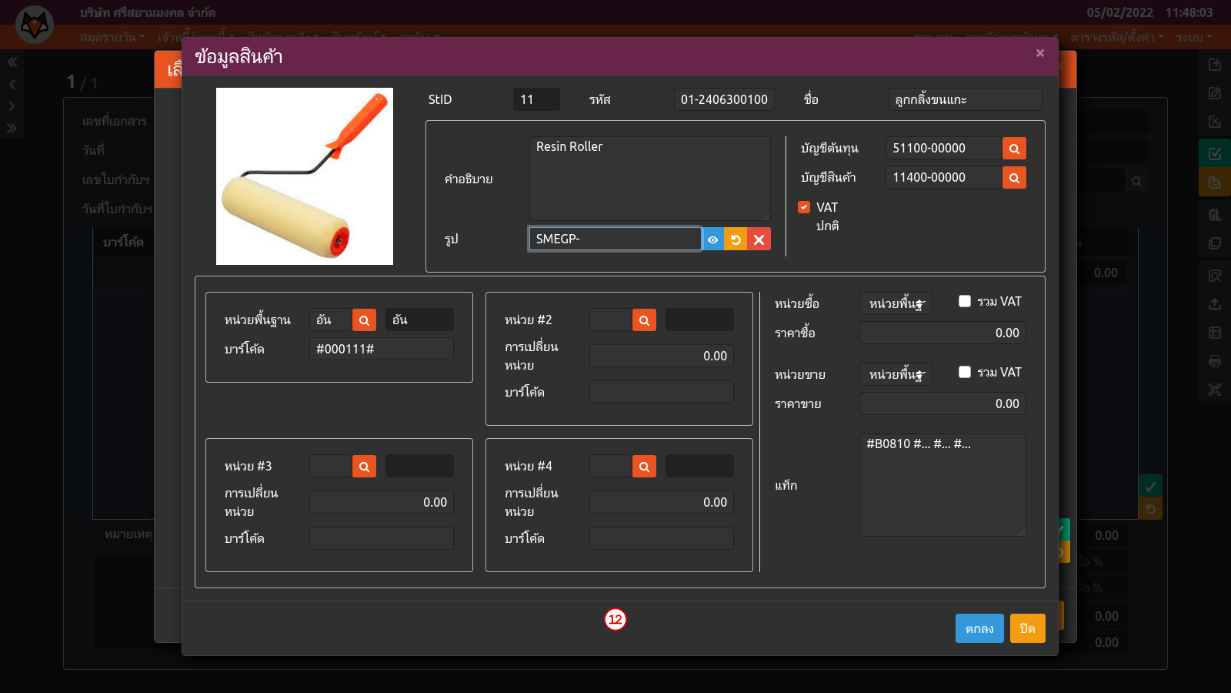Open the unit lookup for หน่วย #4
This screenshot has height=693, width=1231.
tap(645, 466)
